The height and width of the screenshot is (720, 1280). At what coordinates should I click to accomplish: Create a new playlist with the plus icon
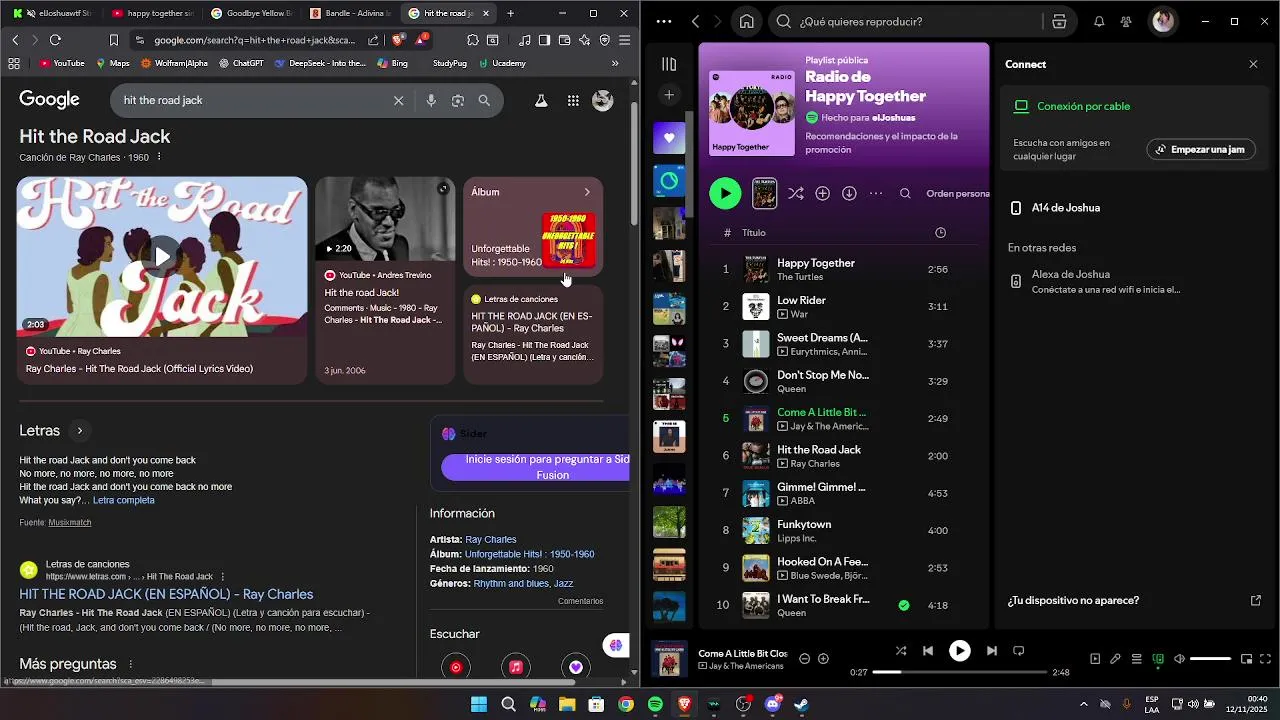point(669,95)
